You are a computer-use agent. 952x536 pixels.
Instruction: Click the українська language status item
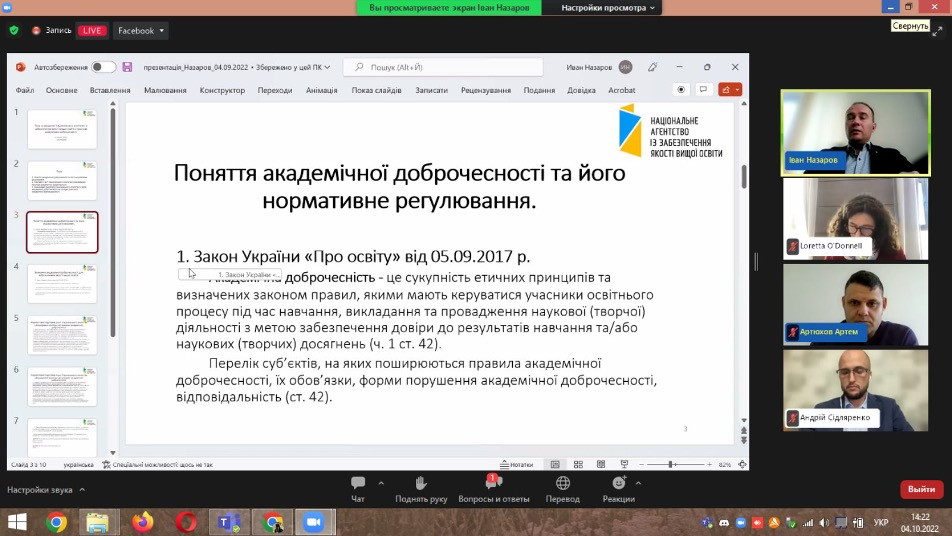pos(78,464)
